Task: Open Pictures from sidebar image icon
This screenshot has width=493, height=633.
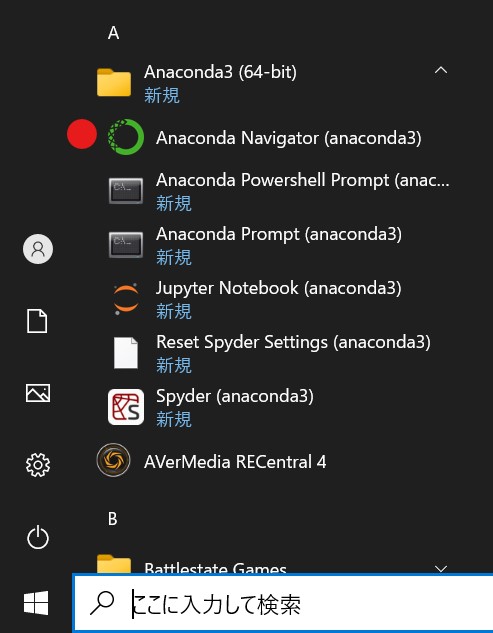Action: 38,393
